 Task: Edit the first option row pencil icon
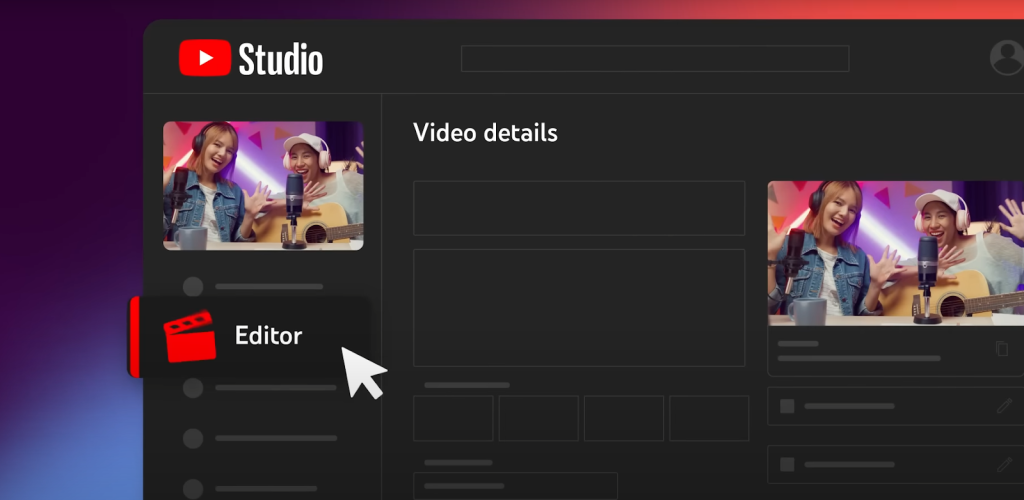tap(1004, 406)
